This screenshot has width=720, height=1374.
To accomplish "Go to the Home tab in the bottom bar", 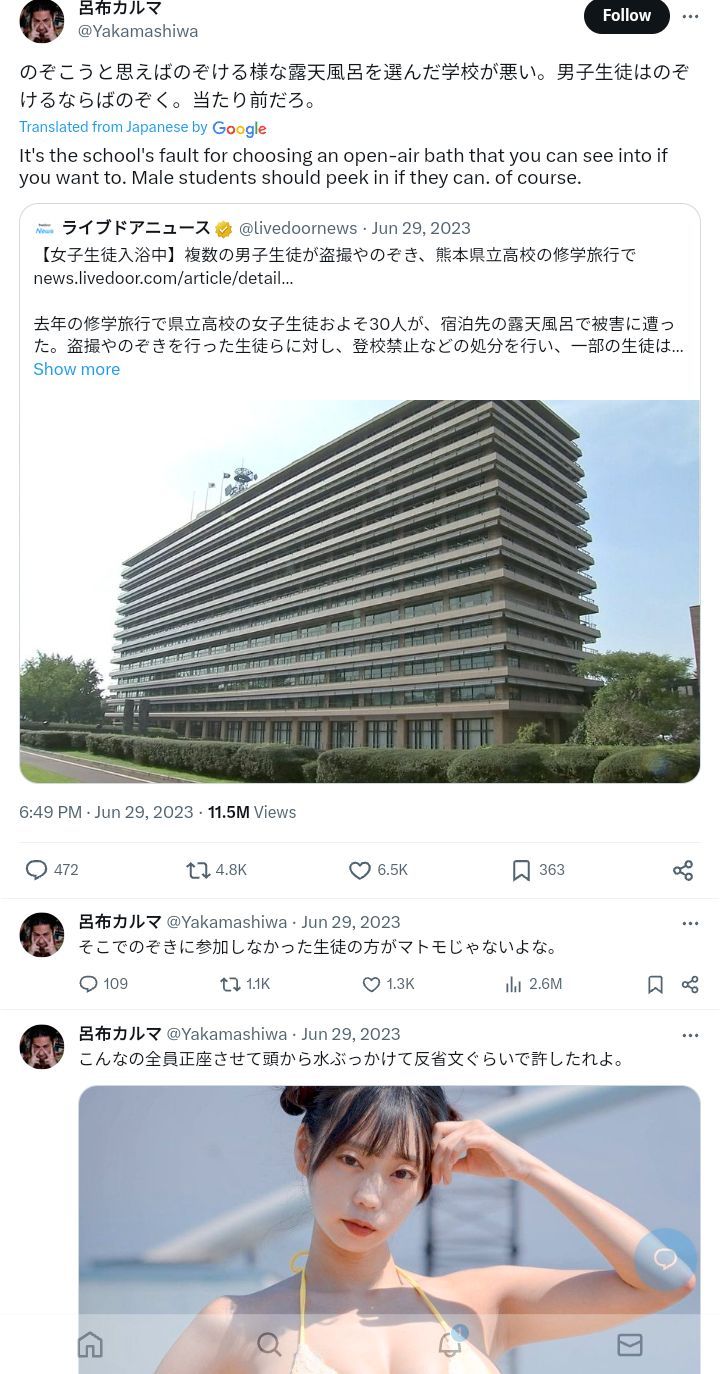I will pyautogui.click(x=90, y=1344).
